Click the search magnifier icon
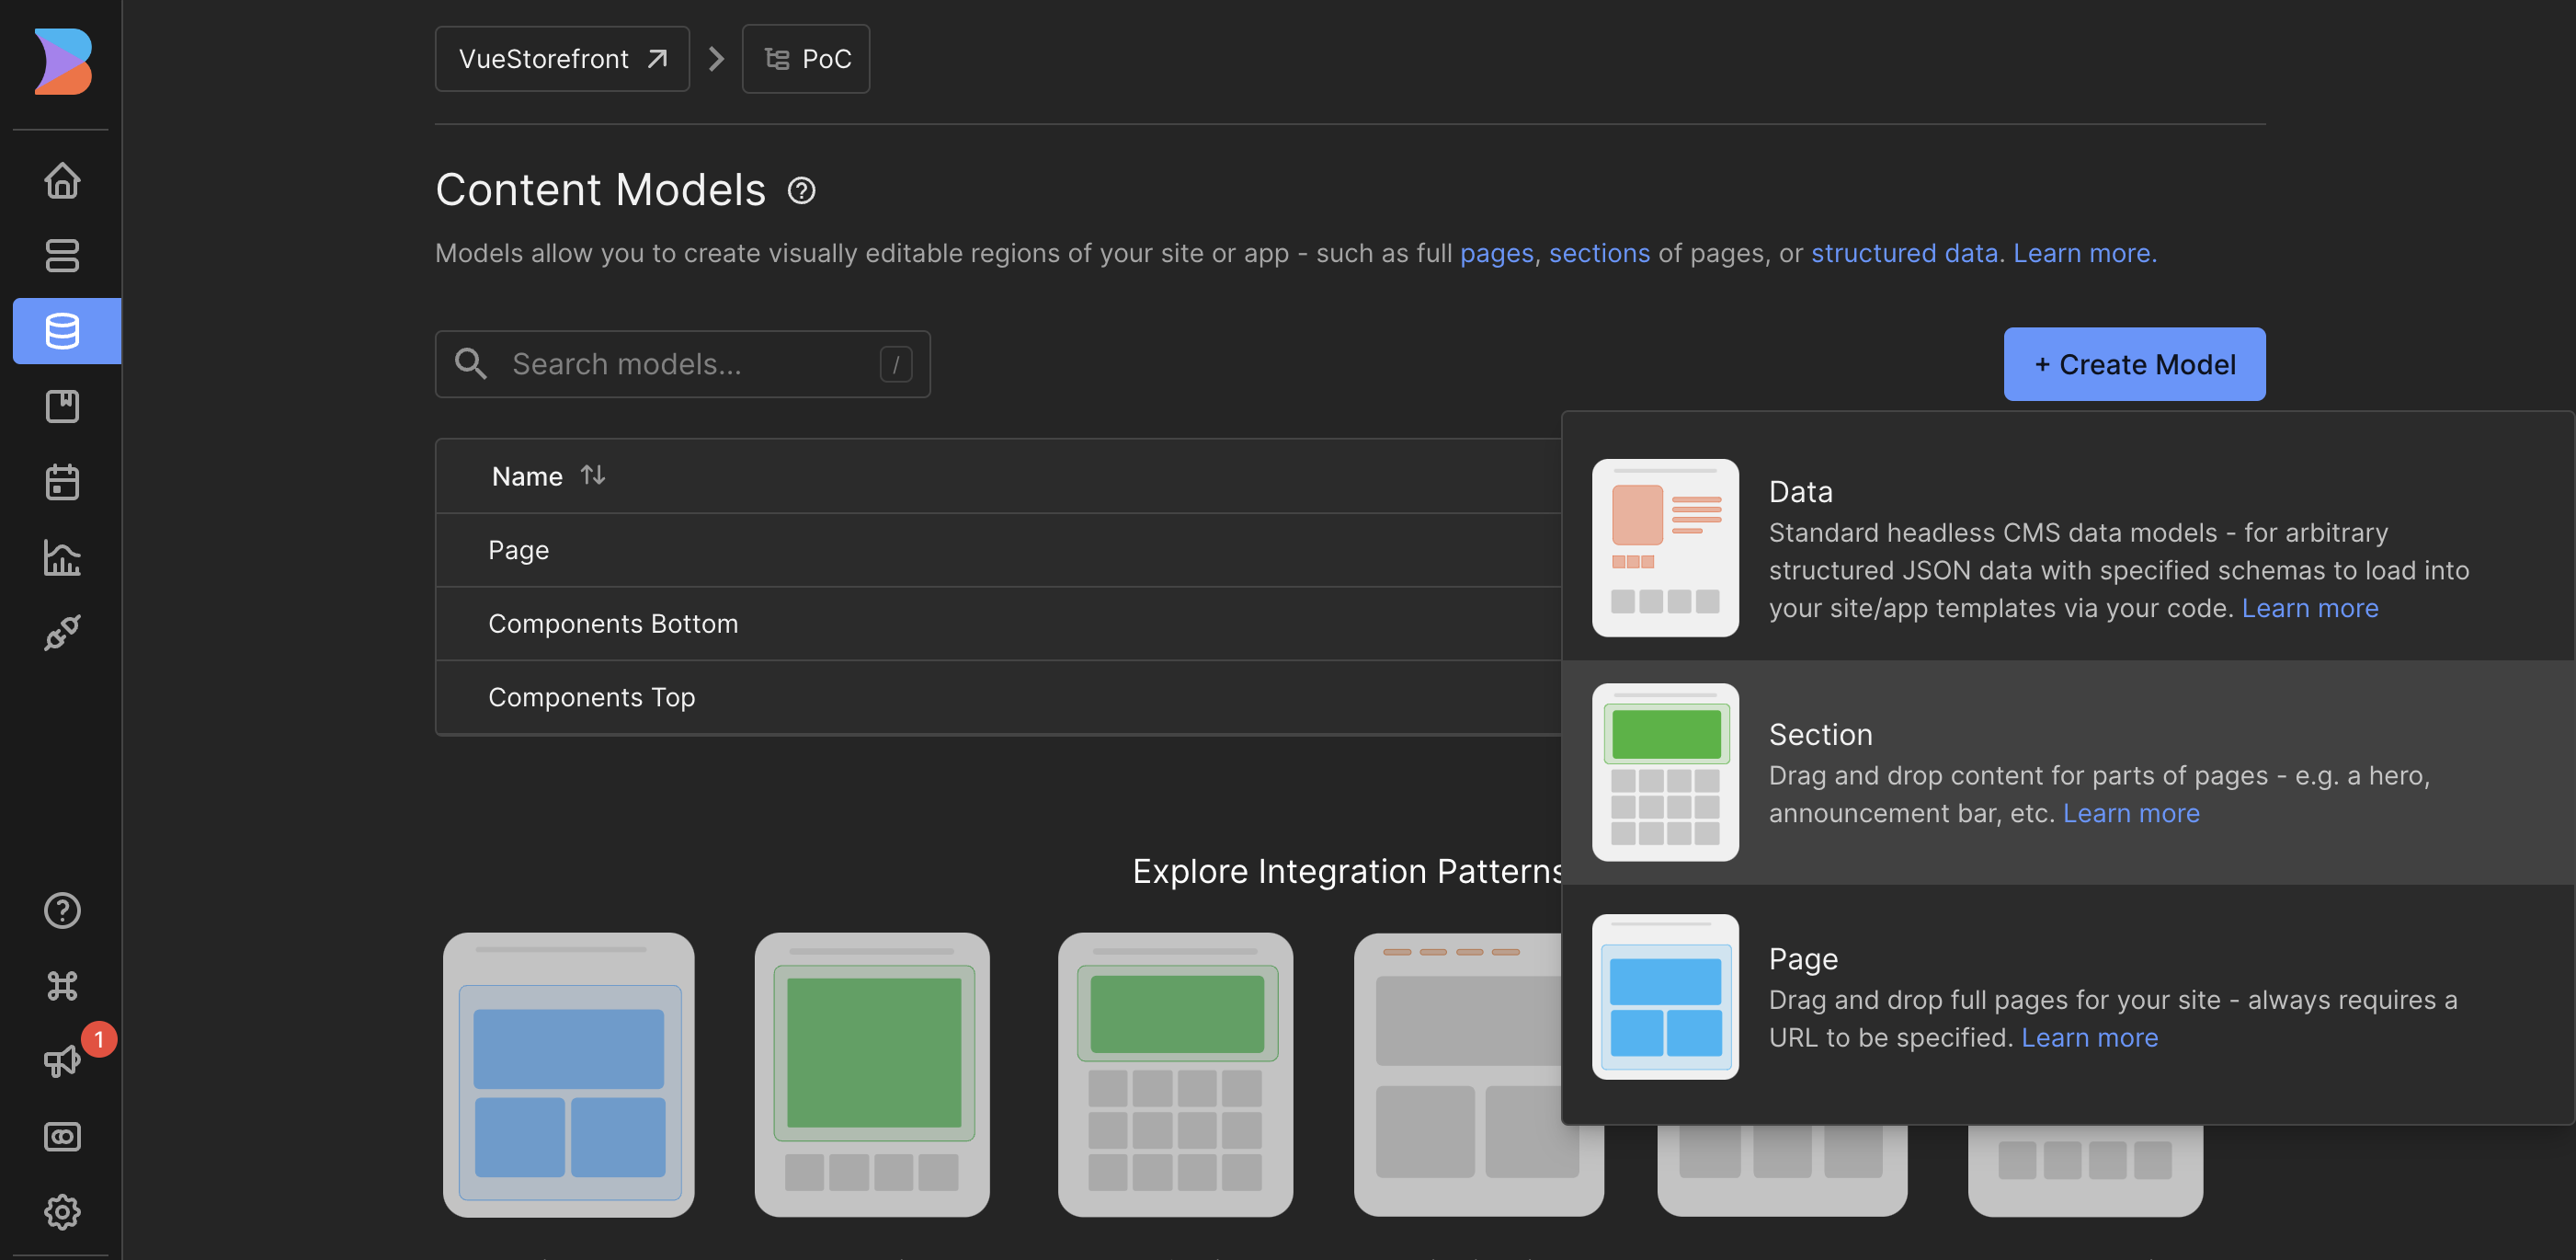This screenshot has height=1260, width=2576. coord(471,364)
